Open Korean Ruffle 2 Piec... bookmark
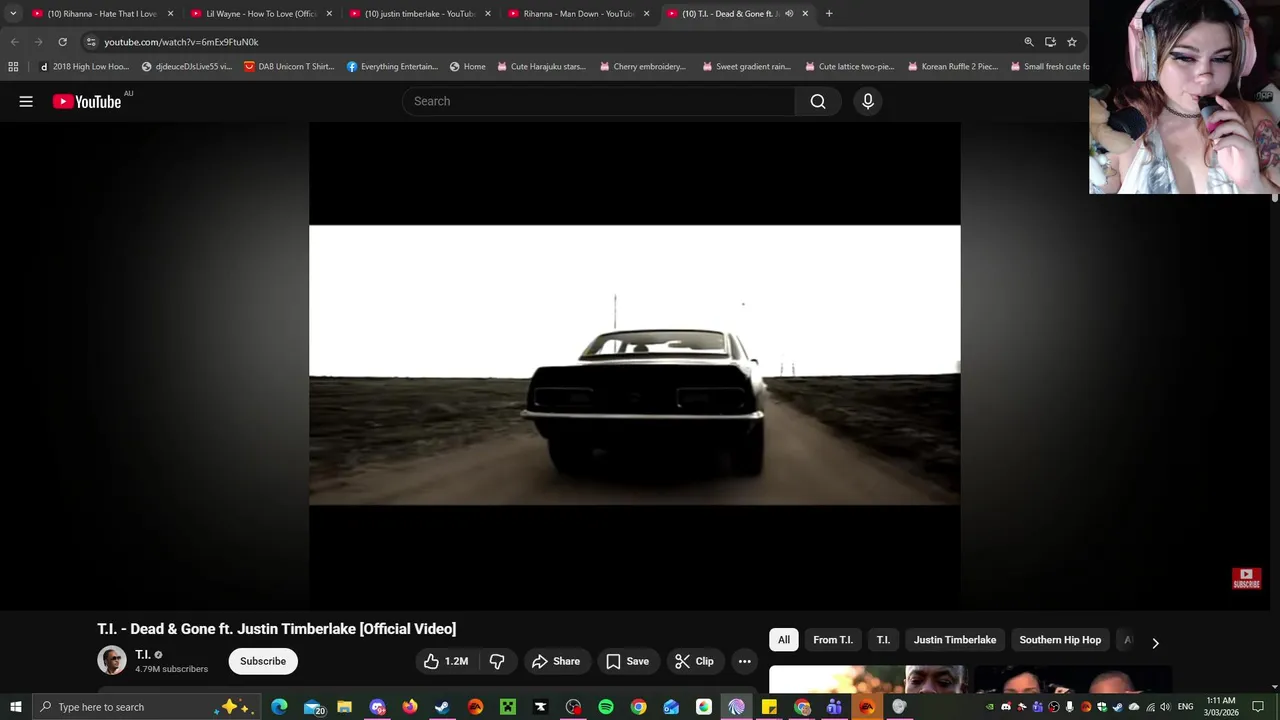Viewport: 1280px width, 720px height. point(952,67)
